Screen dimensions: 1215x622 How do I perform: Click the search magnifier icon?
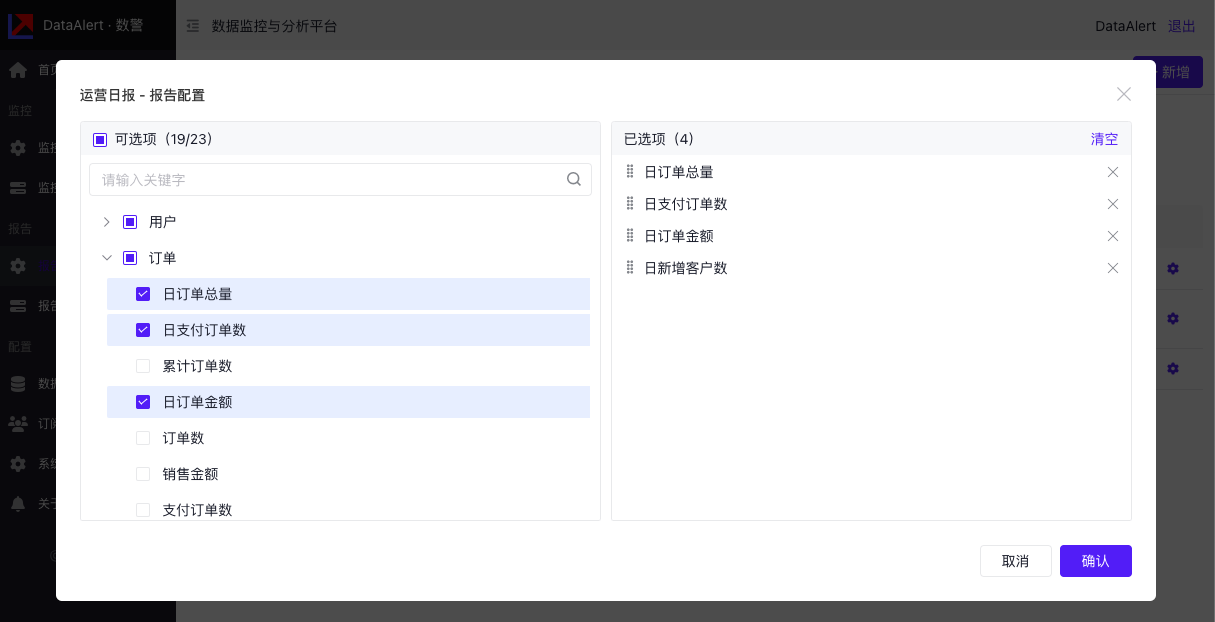click(x=574, y=180)
